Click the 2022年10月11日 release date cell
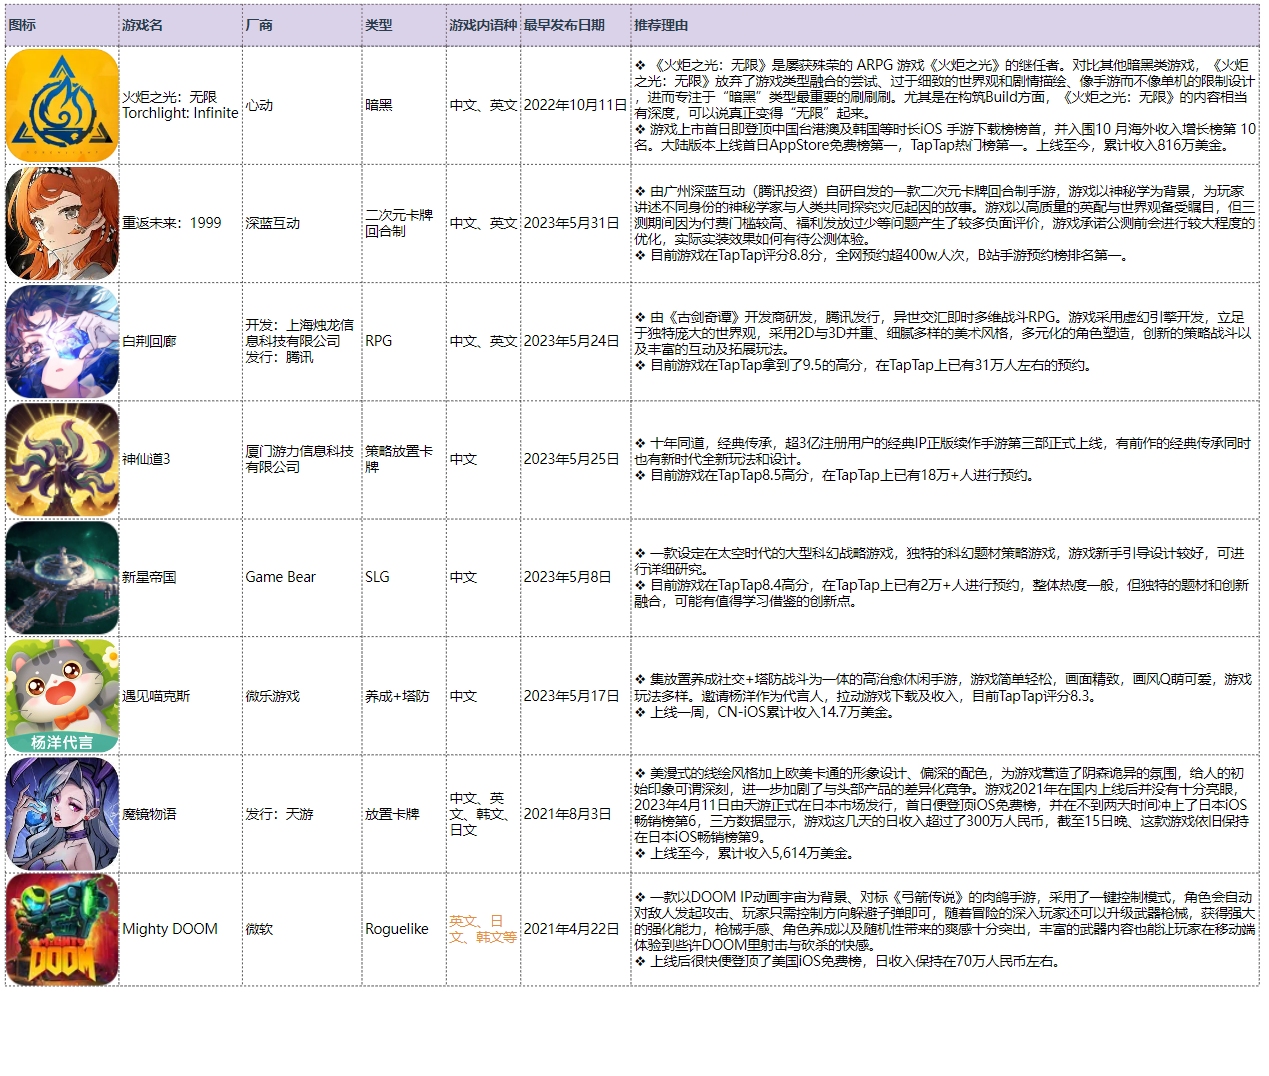This screenshot has height=1076, width=1269. point(575,105)
